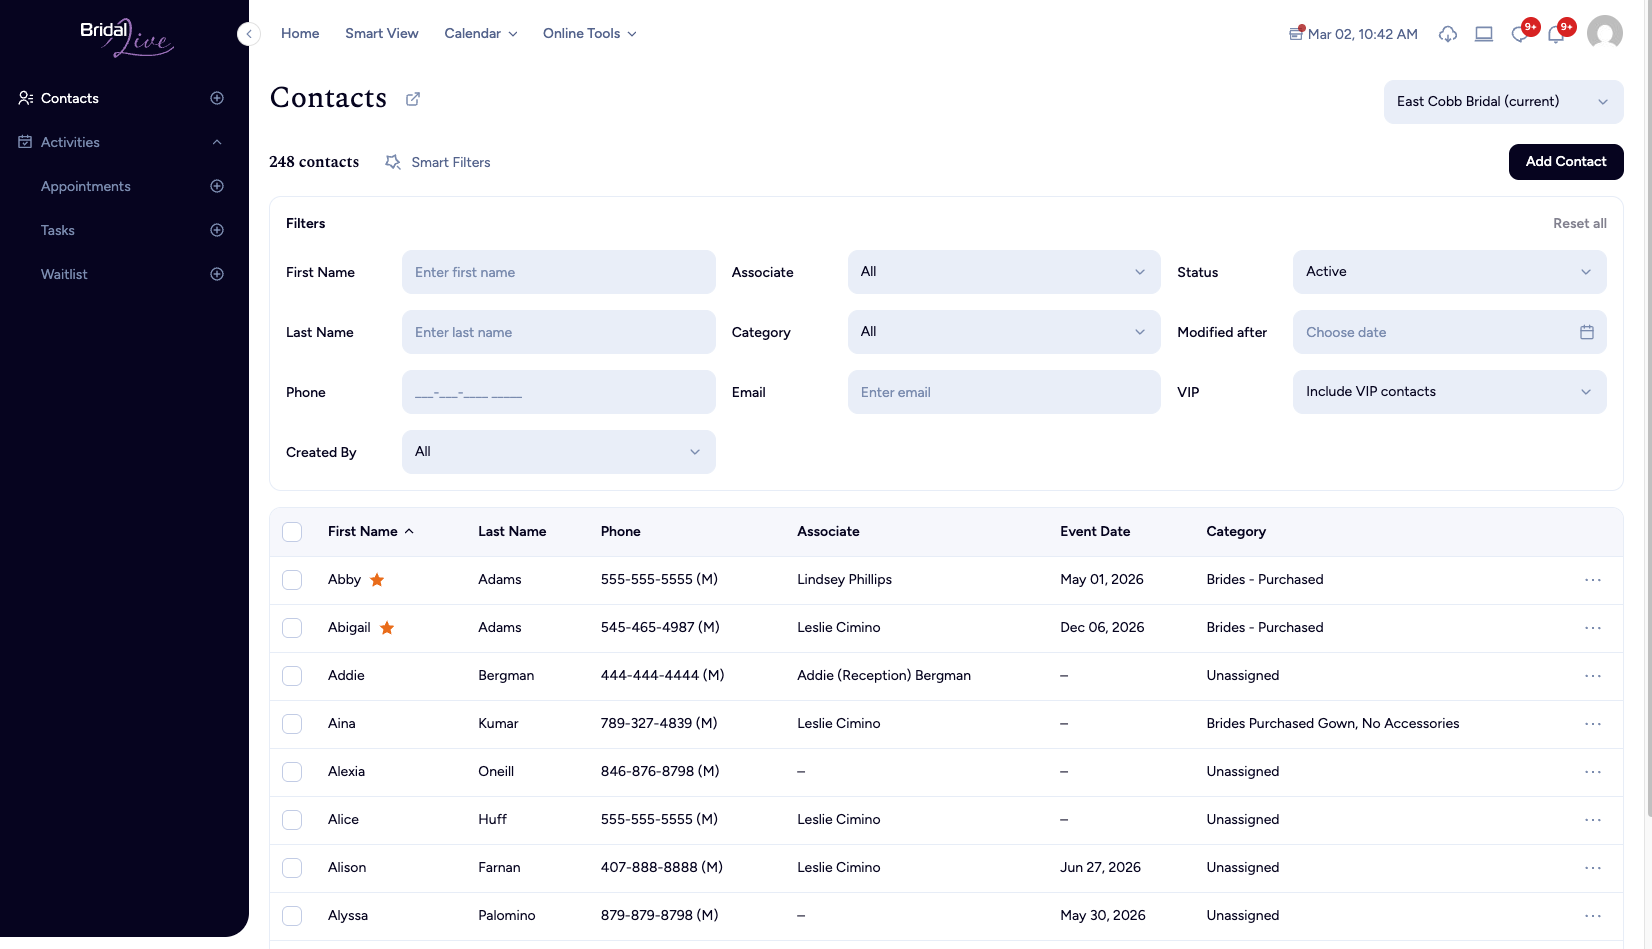The height and width of the screenshot is (949, 1652).
Task: Open the Status dropdown showing Active
Action: [x=1449, y=271]
